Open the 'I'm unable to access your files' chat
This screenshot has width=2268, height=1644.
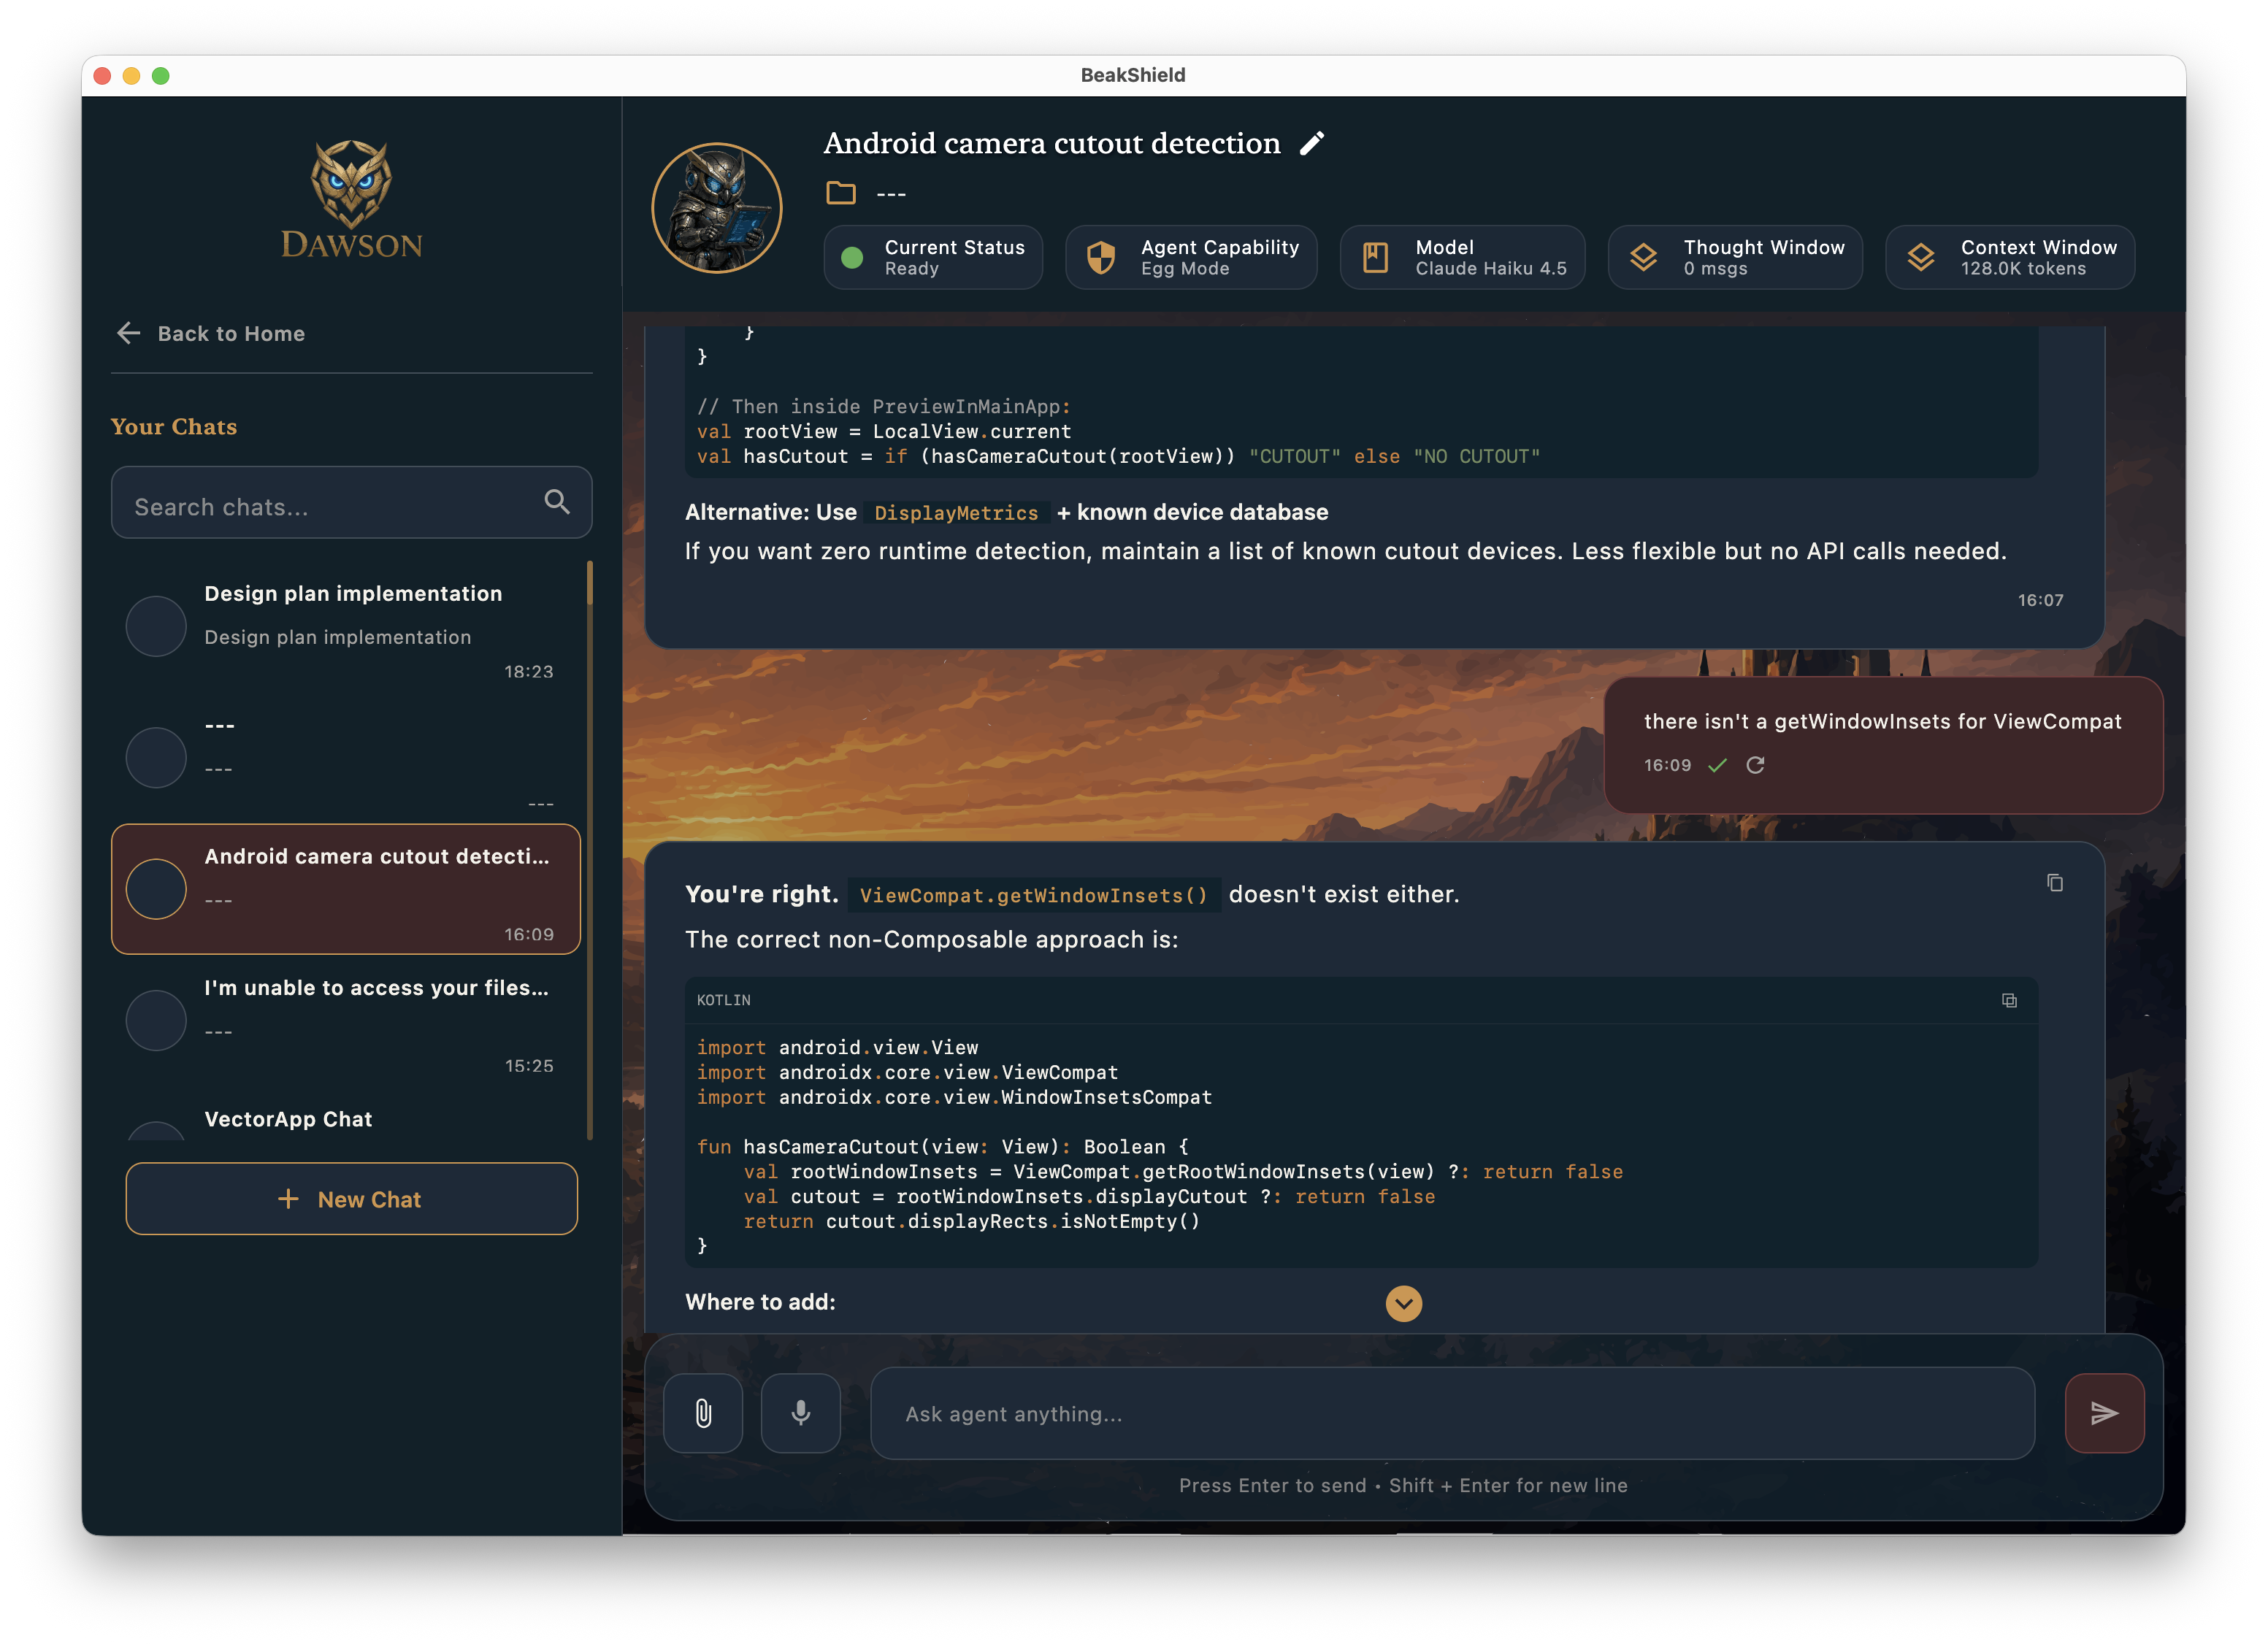(346, 1020)
